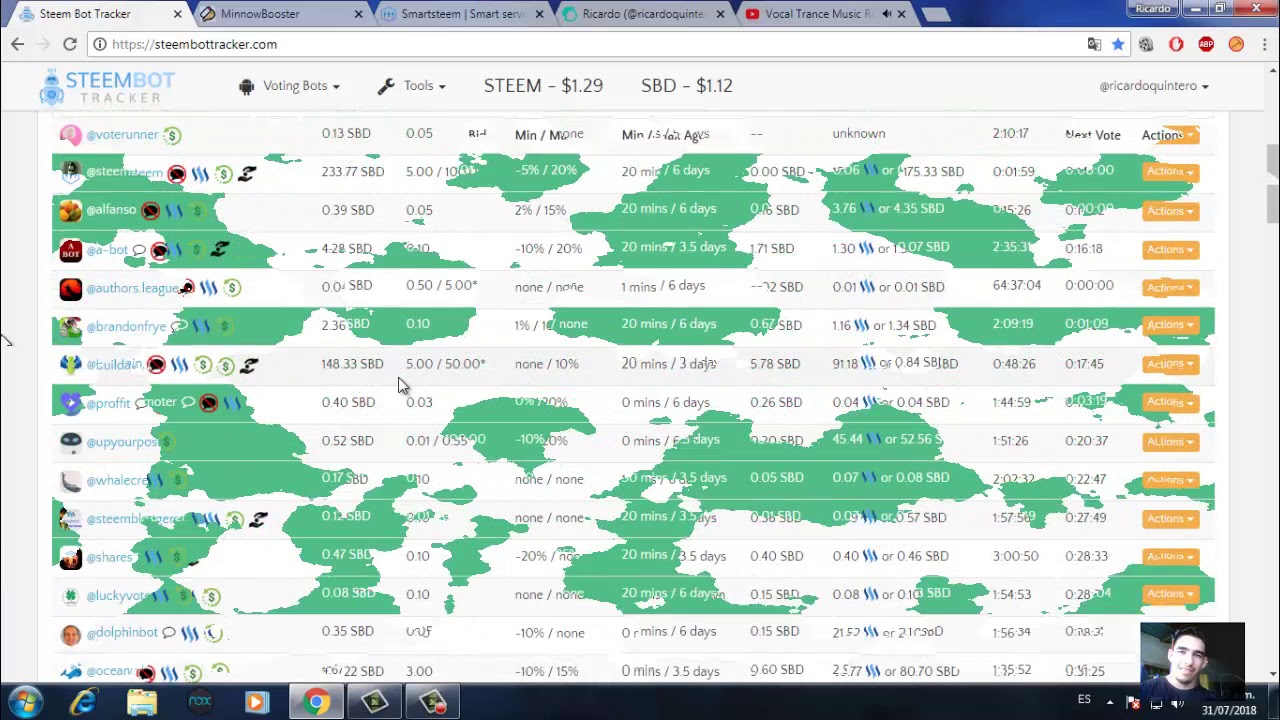This screenshot has height=720, width=1280.
Task: Open the @alfanso bot link
Action: pyautogui.click(x=111, y=210)
